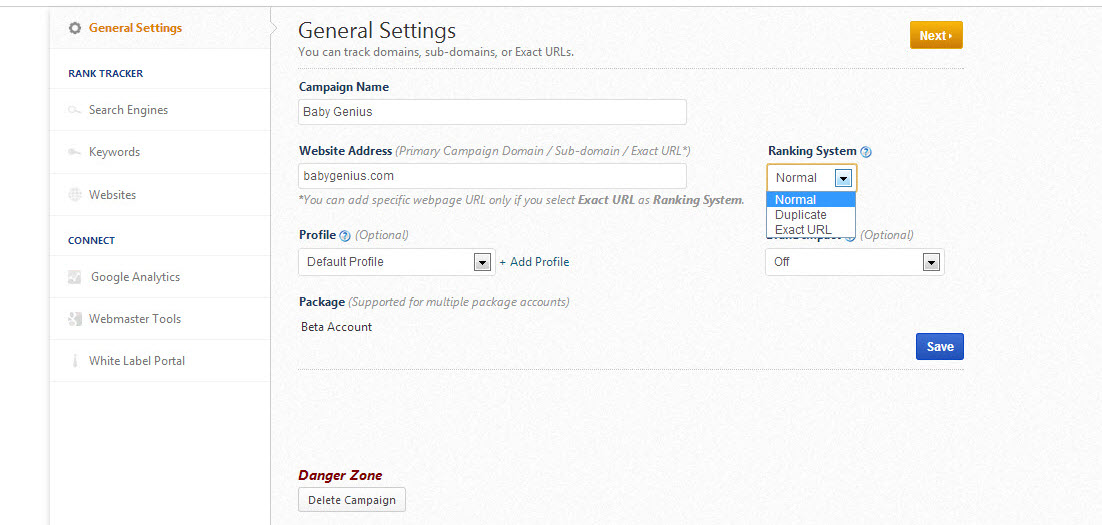Click the White Label Portal icon
This screenshot has width=1102, height=525.
coord(74,361)
